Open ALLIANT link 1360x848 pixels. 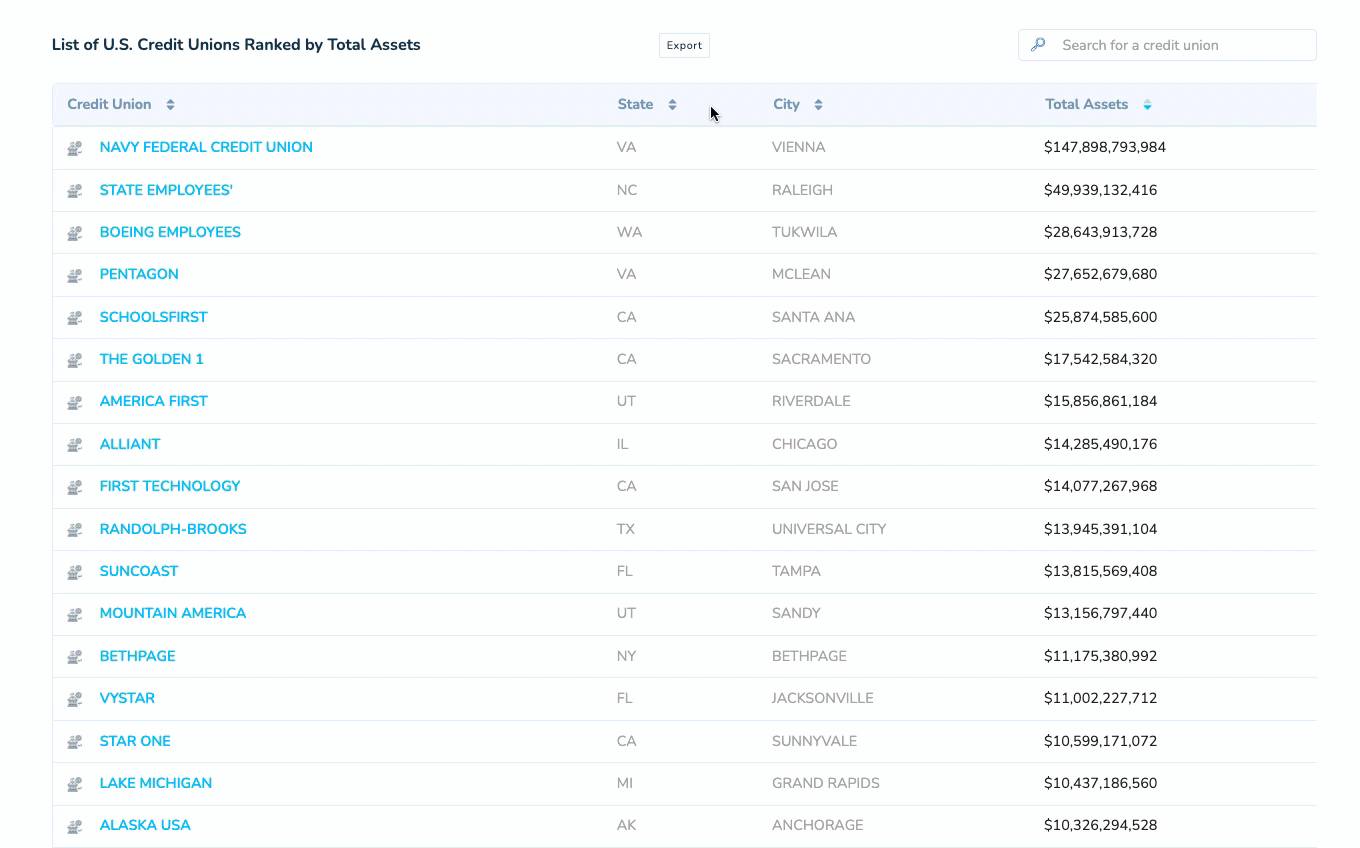130,444
